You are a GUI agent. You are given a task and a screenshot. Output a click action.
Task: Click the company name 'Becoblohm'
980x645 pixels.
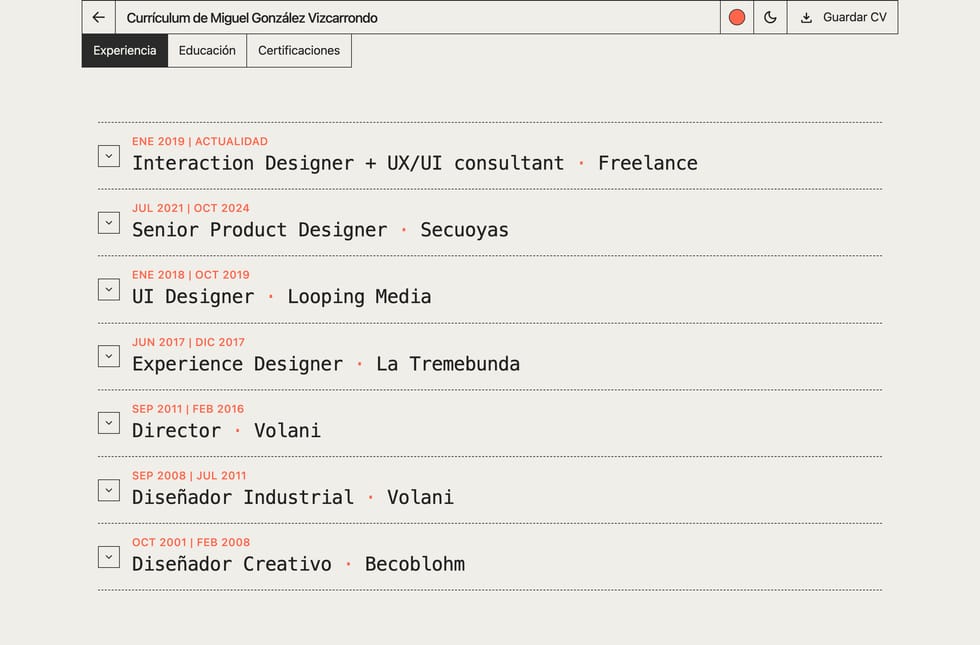point(415,564)
